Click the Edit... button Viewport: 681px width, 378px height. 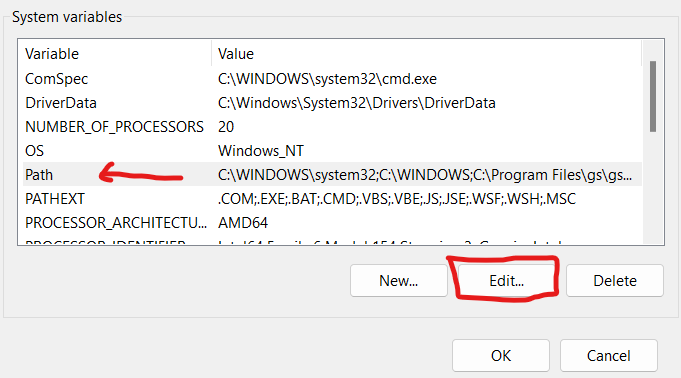coord(506,281)
